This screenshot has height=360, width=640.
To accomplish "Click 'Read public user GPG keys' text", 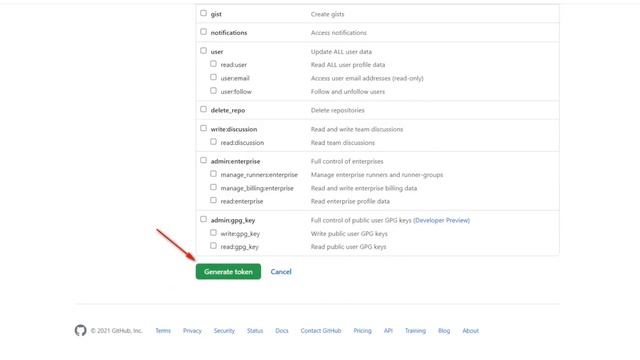I will click(348, 247).
